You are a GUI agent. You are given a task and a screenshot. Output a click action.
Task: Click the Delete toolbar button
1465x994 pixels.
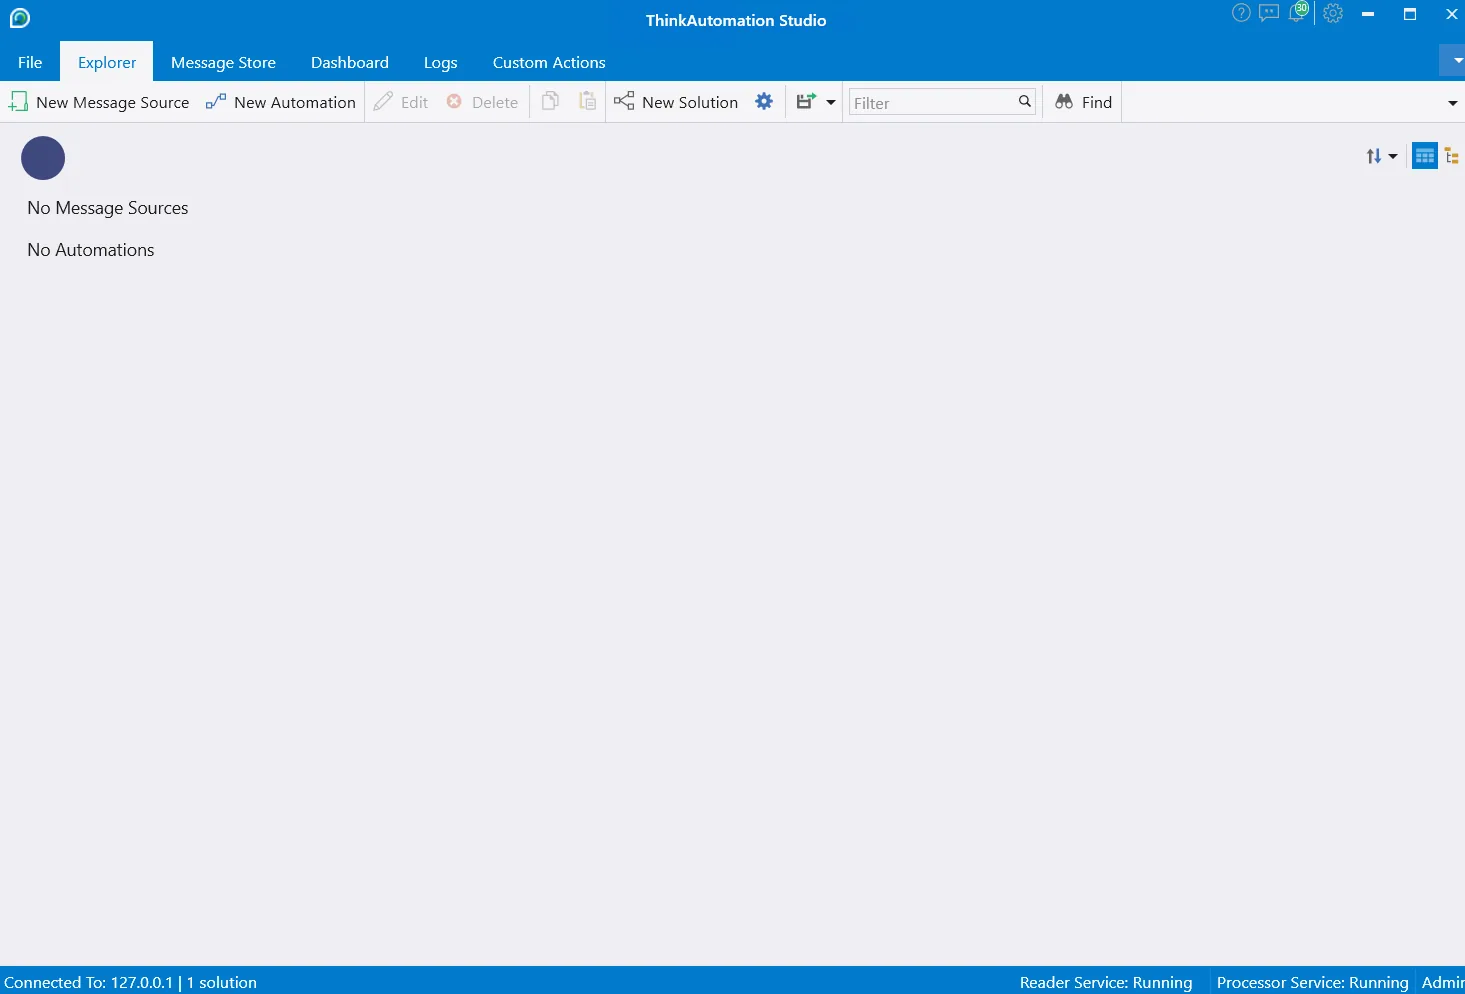[x=482, y=102]
